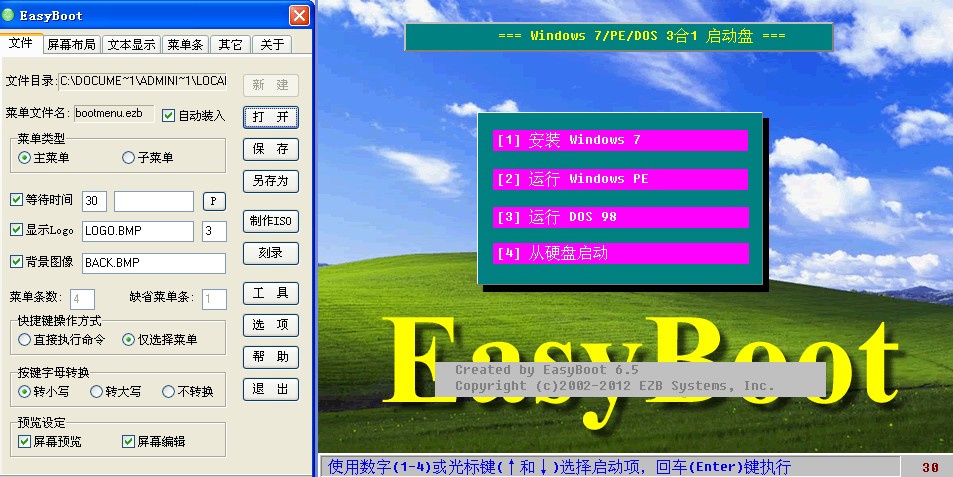Click the 打开 button
Screen dimensions: 953x477
[271, 117]
